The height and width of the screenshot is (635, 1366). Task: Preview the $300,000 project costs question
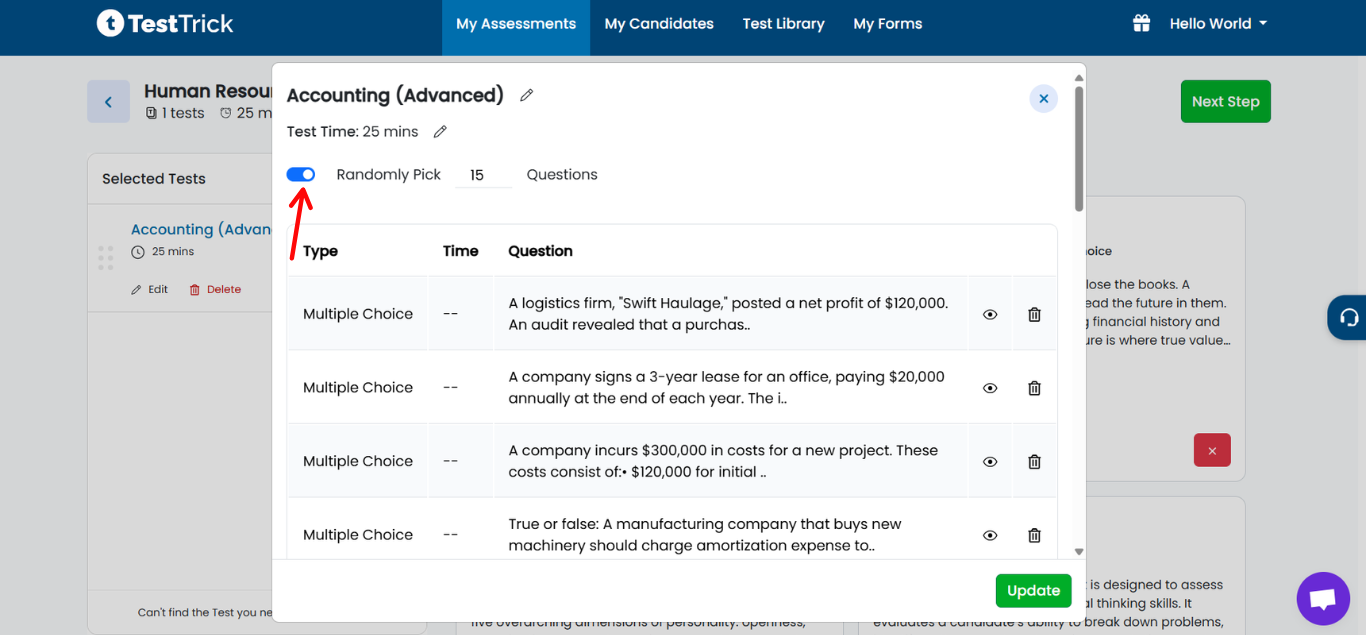click(x=990, y=461)
